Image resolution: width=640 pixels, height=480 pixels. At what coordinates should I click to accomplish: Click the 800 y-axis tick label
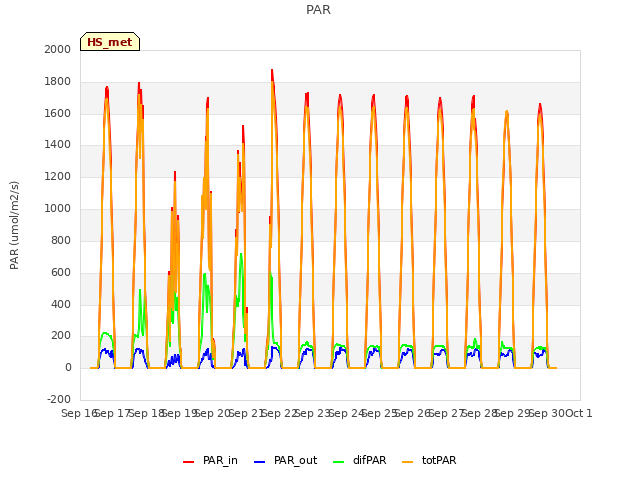coord(61,240)
